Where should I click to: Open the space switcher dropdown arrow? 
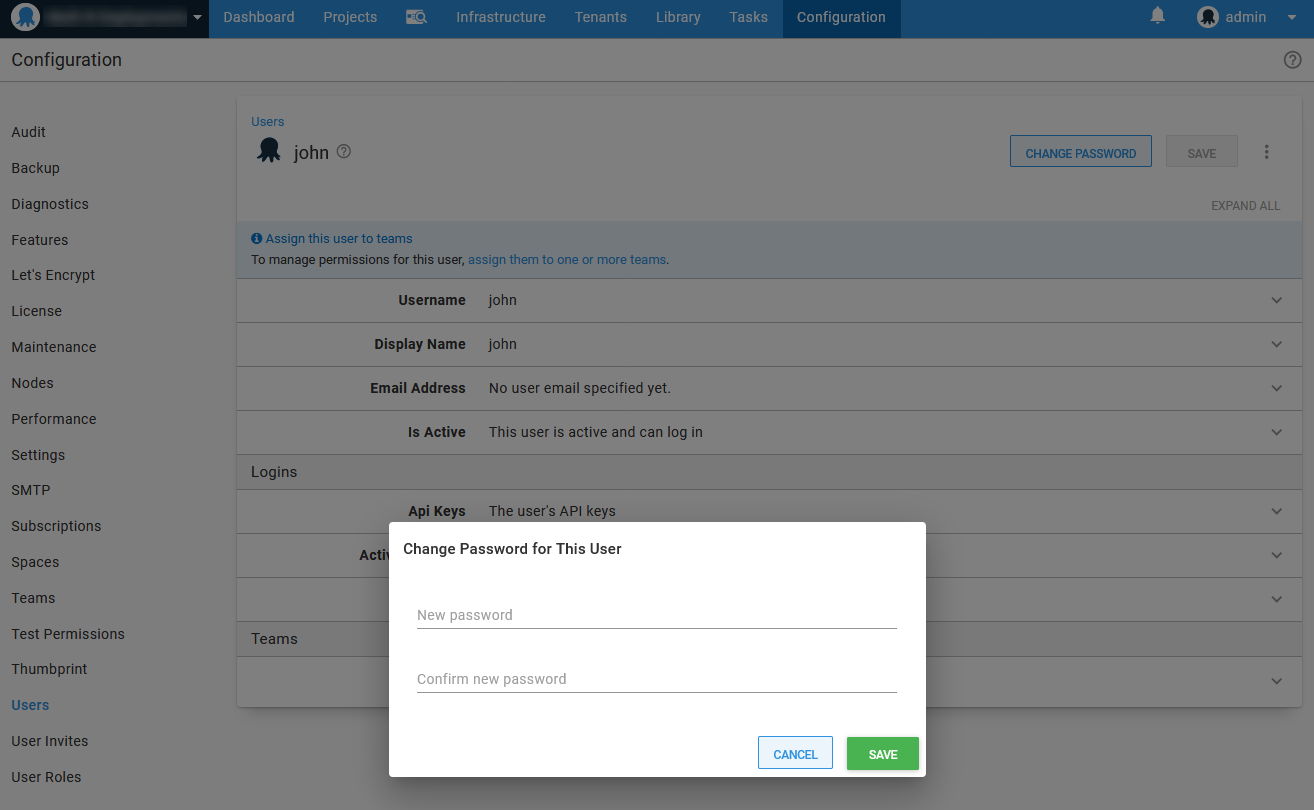click(197, 18)
